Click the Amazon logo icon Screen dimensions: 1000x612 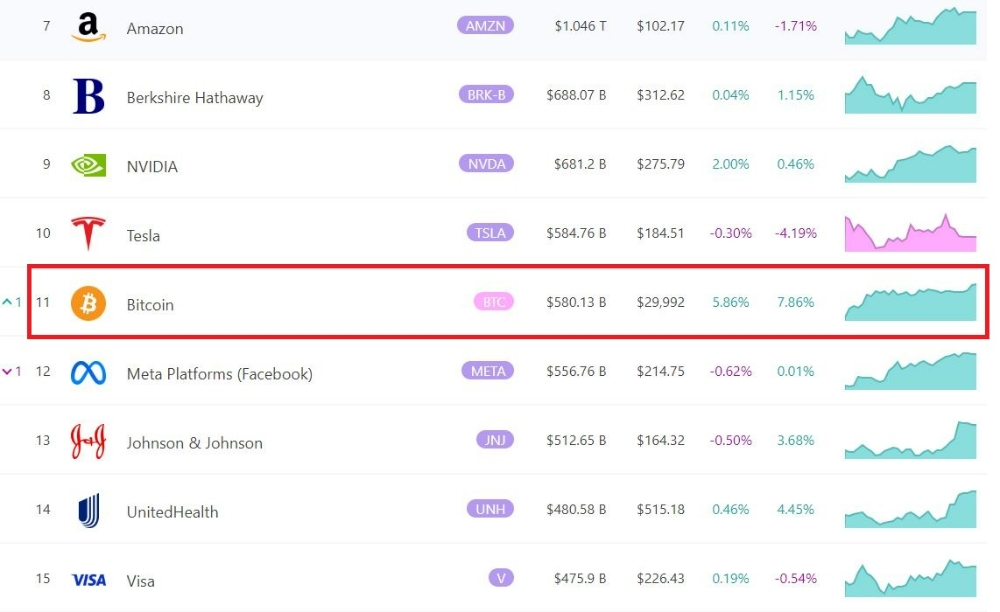tap(88, 27)
